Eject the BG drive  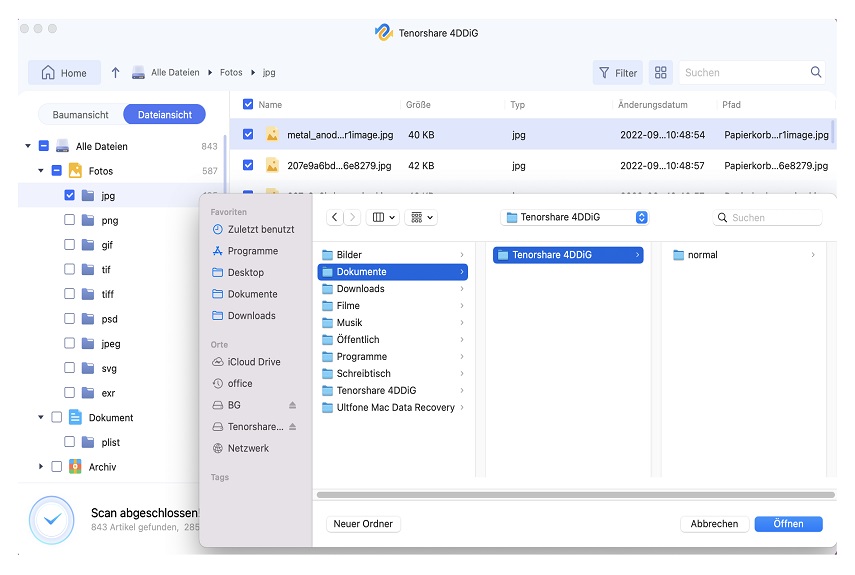[293, 405]
